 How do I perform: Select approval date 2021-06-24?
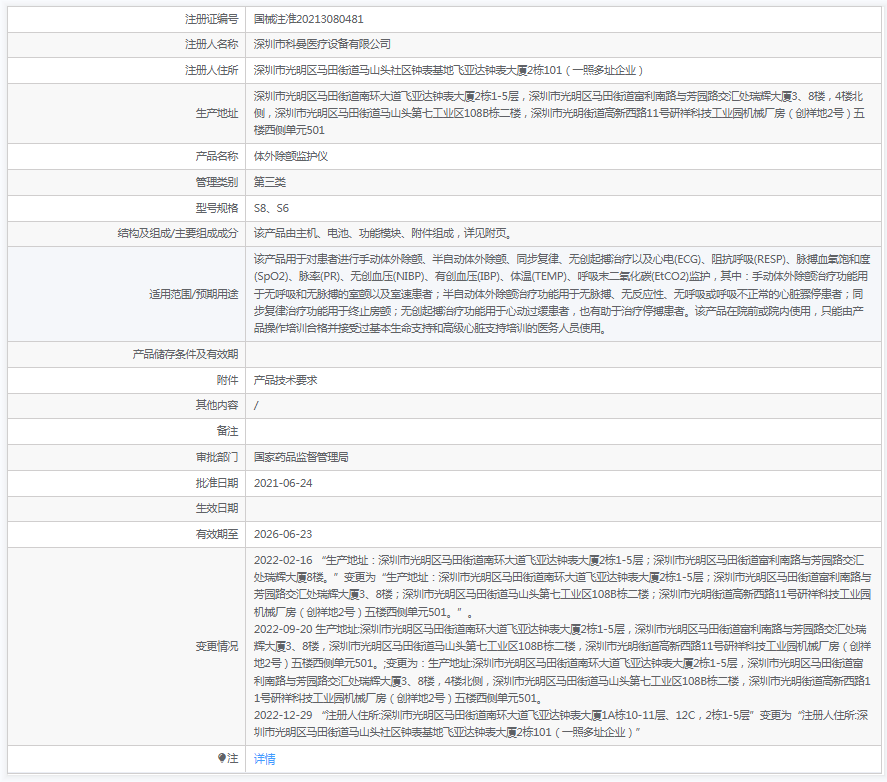(x=283, y=483)
